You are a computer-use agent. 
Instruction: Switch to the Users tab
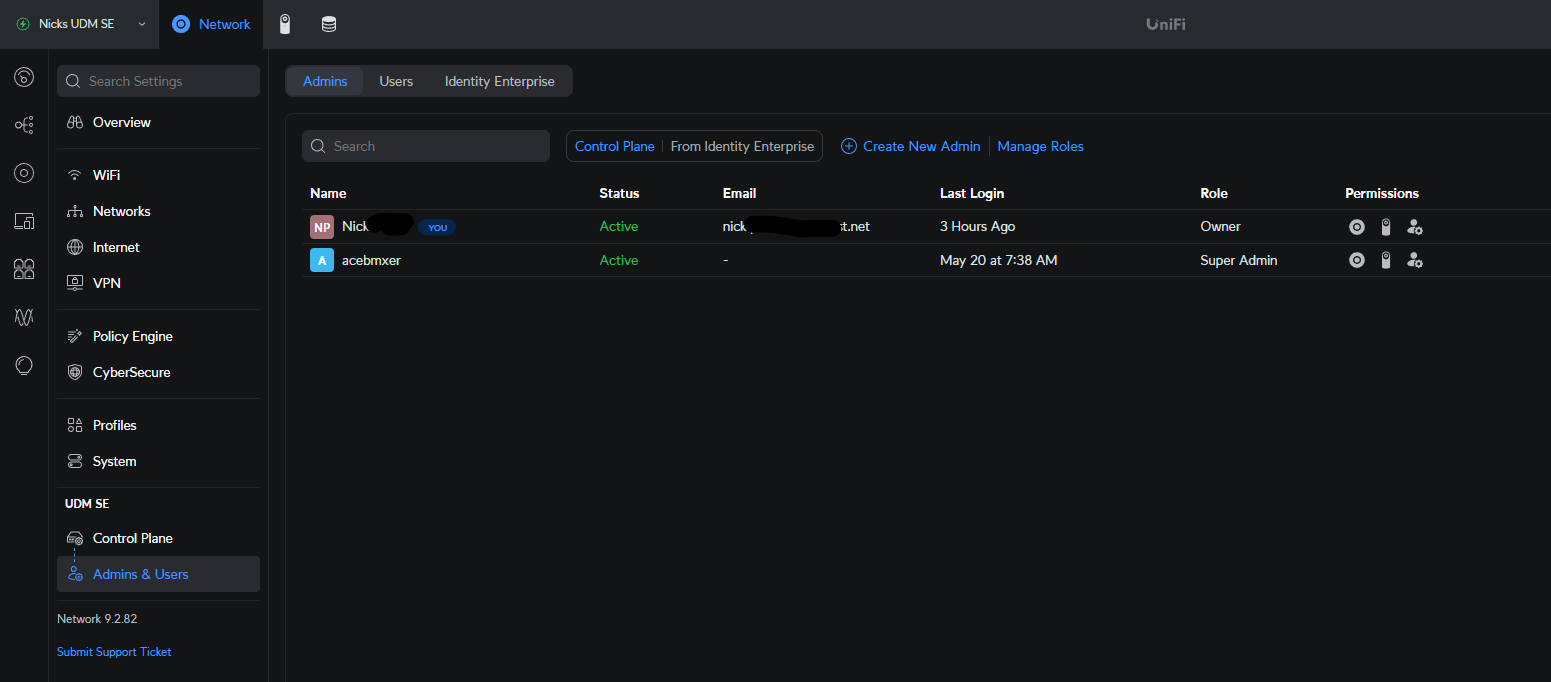click(396, 81)
